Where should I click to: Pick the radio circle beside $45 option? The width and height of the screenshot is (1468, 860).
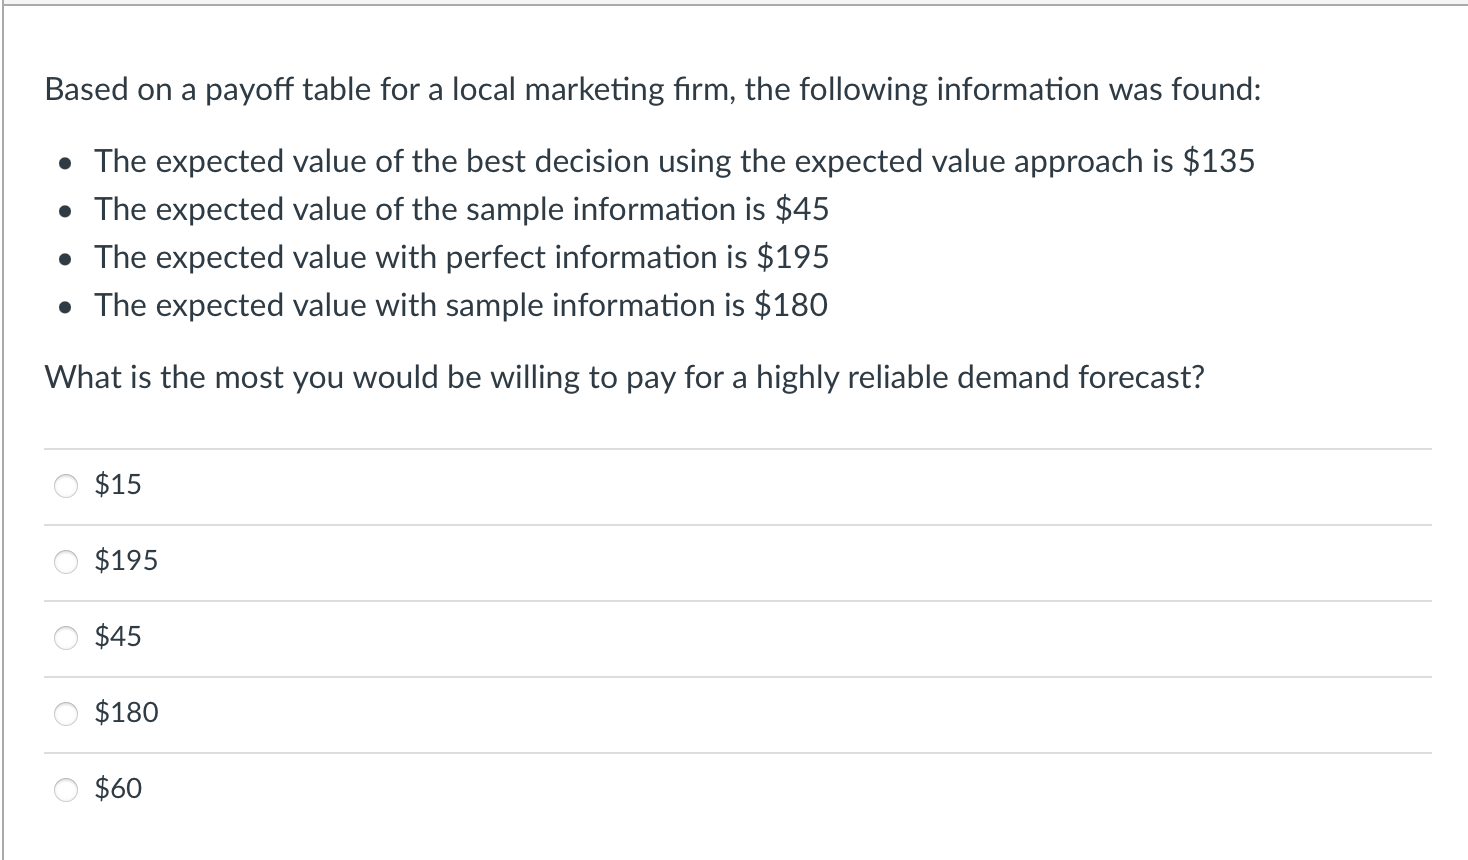66,638
